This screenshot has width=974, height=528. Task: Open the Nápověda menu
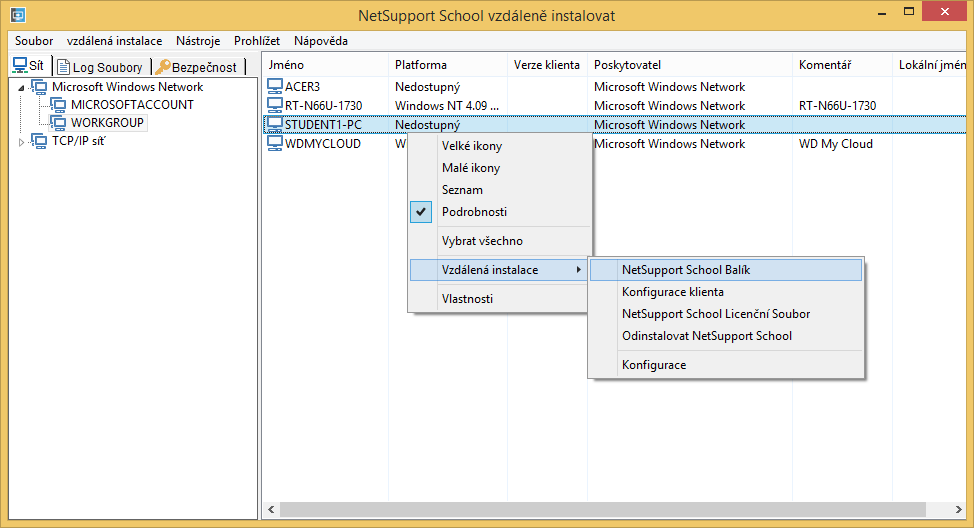pos(321,41)
